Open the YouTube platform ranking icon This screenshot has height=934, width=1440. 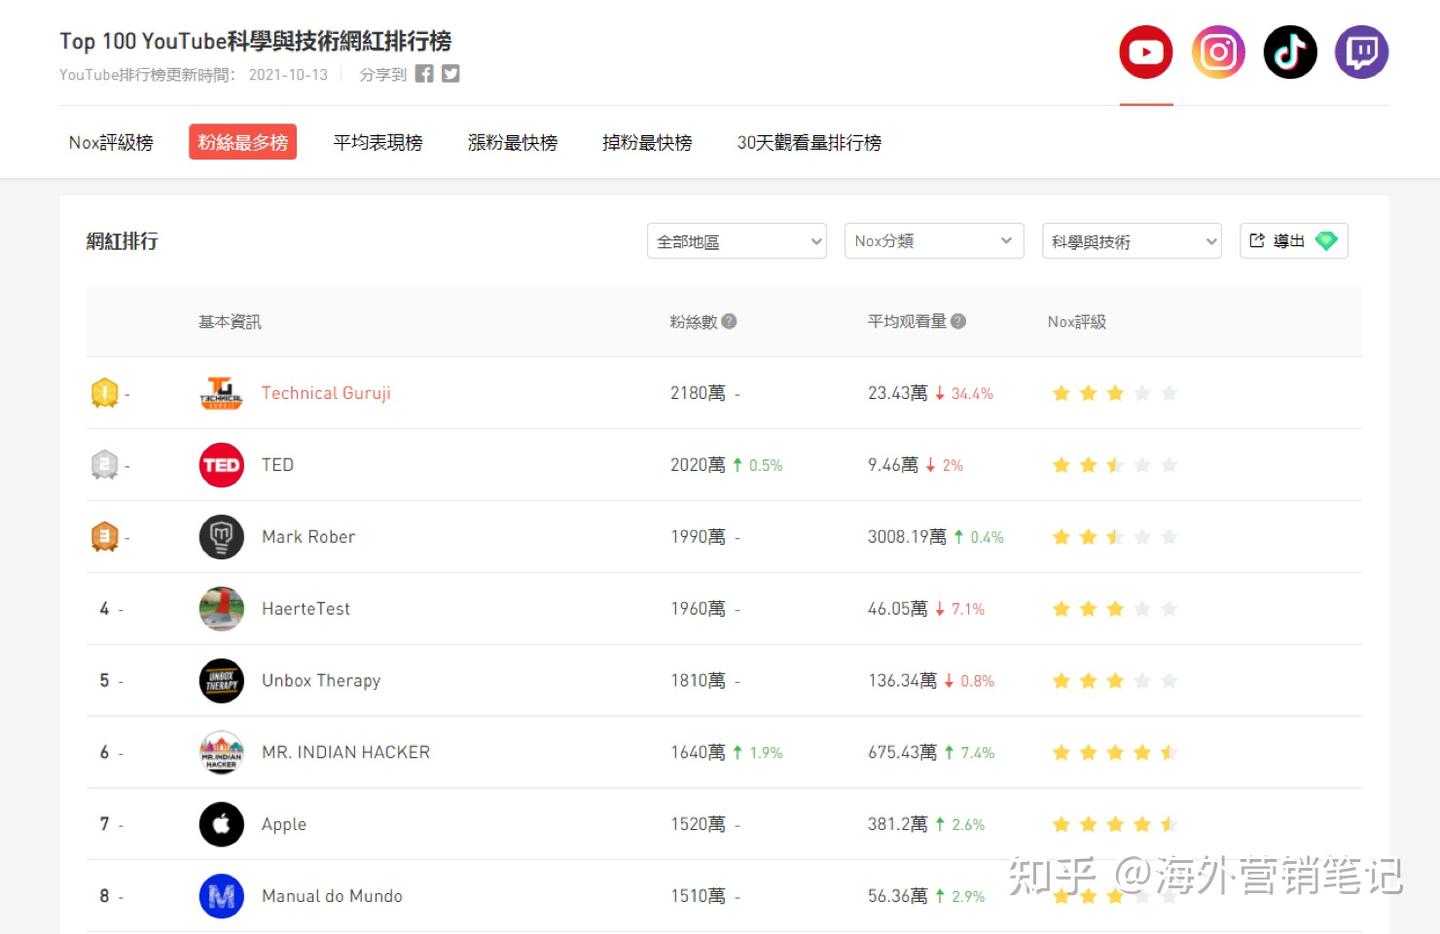(1146, 52)
